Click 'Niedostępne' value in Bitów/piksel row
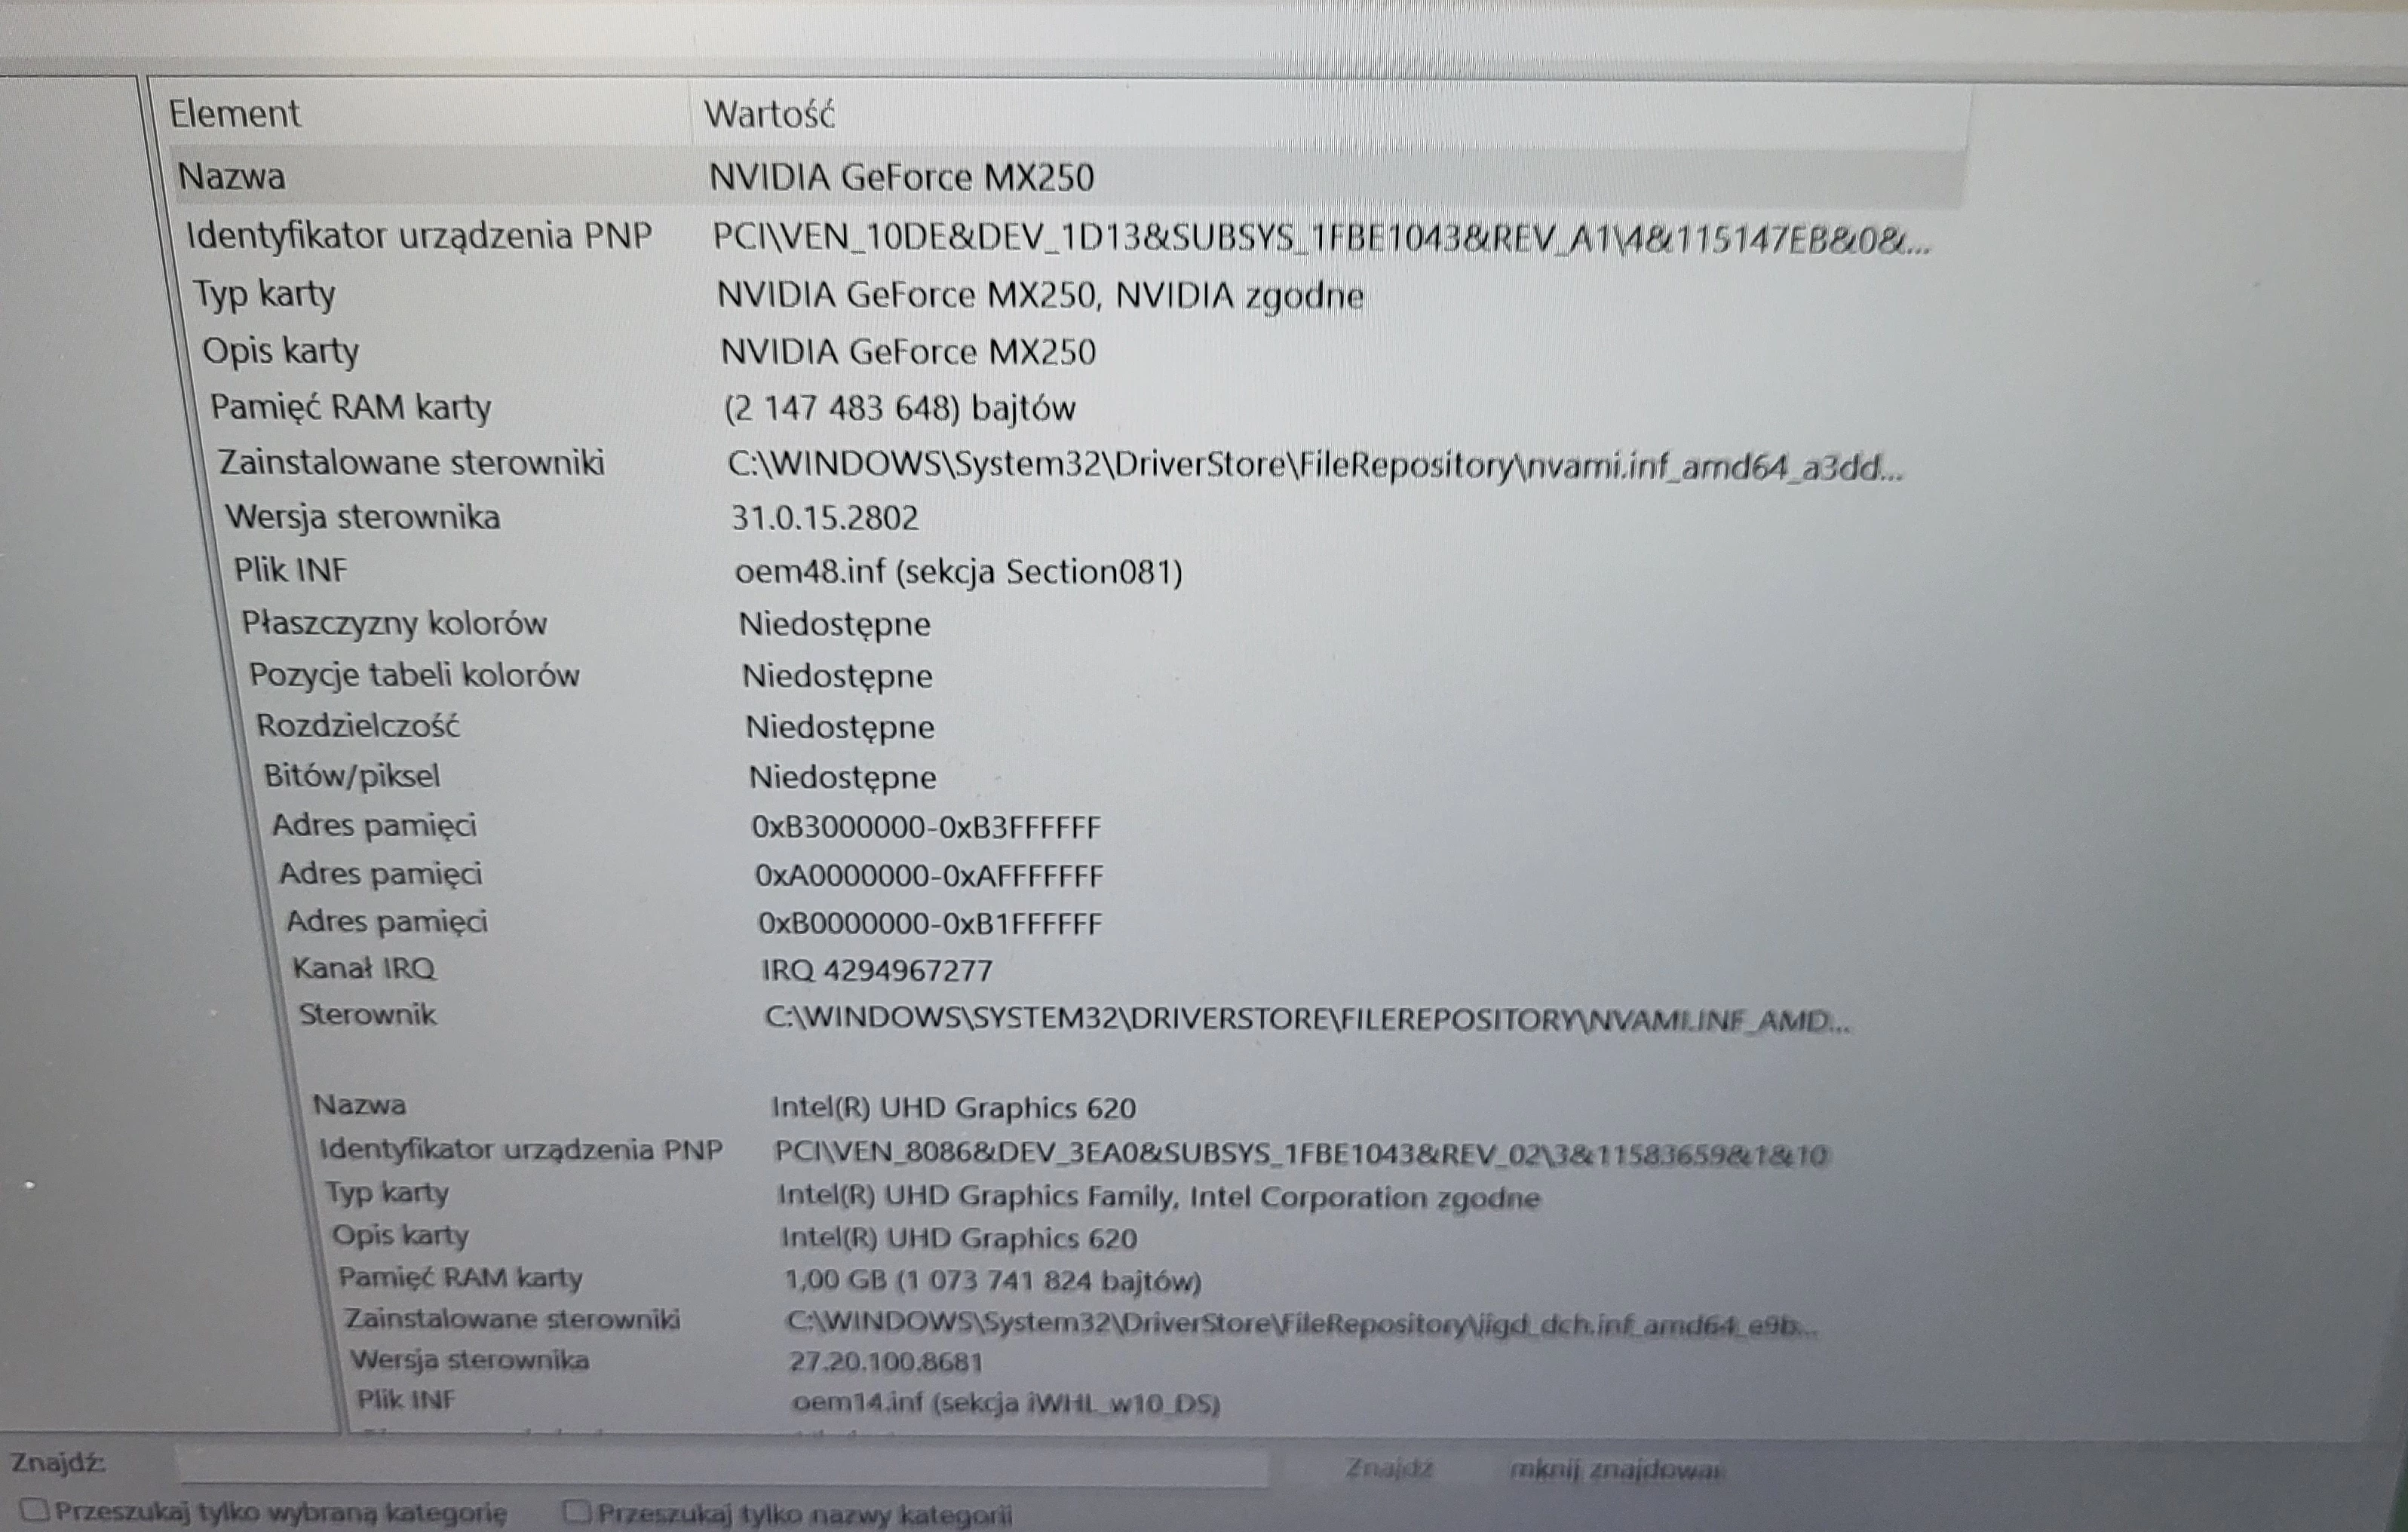Viewport: 2408px width, 1532px height. (x=843, y=778)
